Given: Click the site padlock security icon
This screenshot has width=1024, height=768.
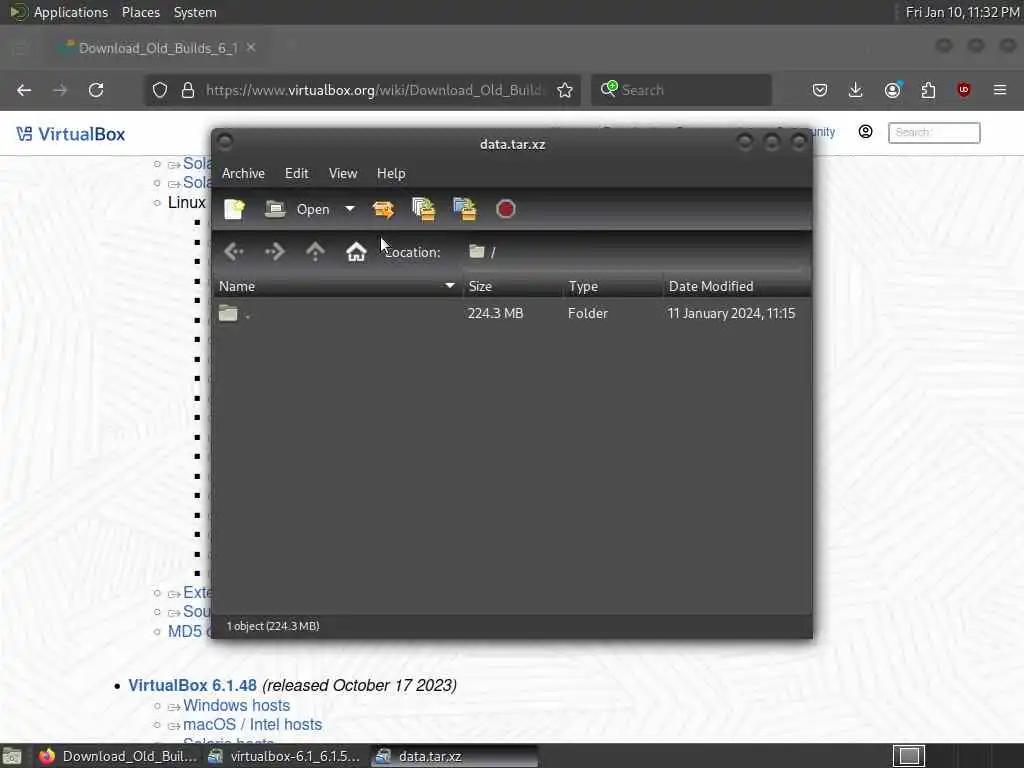Looking at the screenshot, I should coord(188,90).
